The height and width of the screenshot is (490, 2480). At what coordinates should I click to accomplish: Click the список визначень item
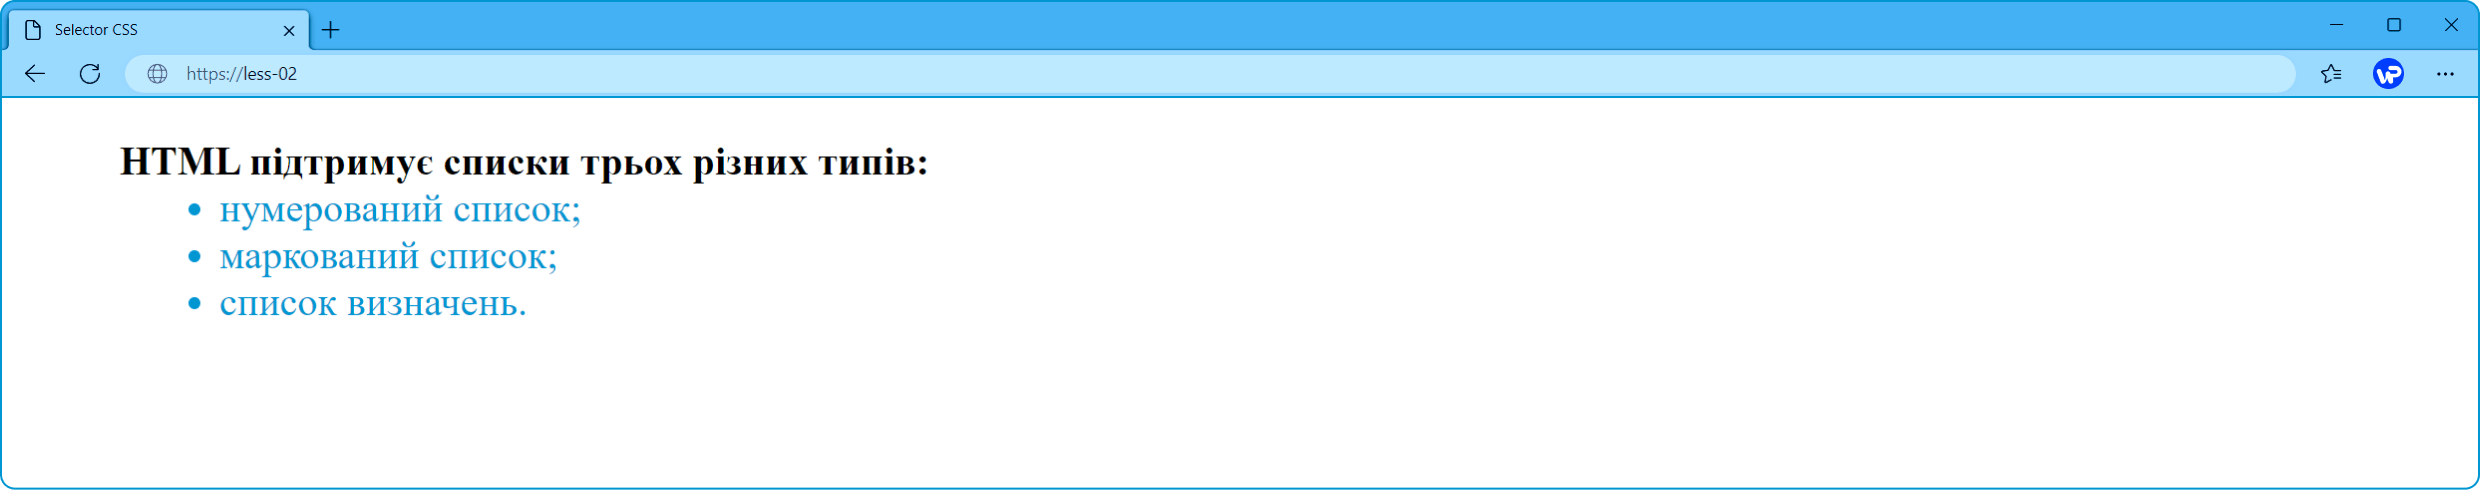tap(373, 303)
